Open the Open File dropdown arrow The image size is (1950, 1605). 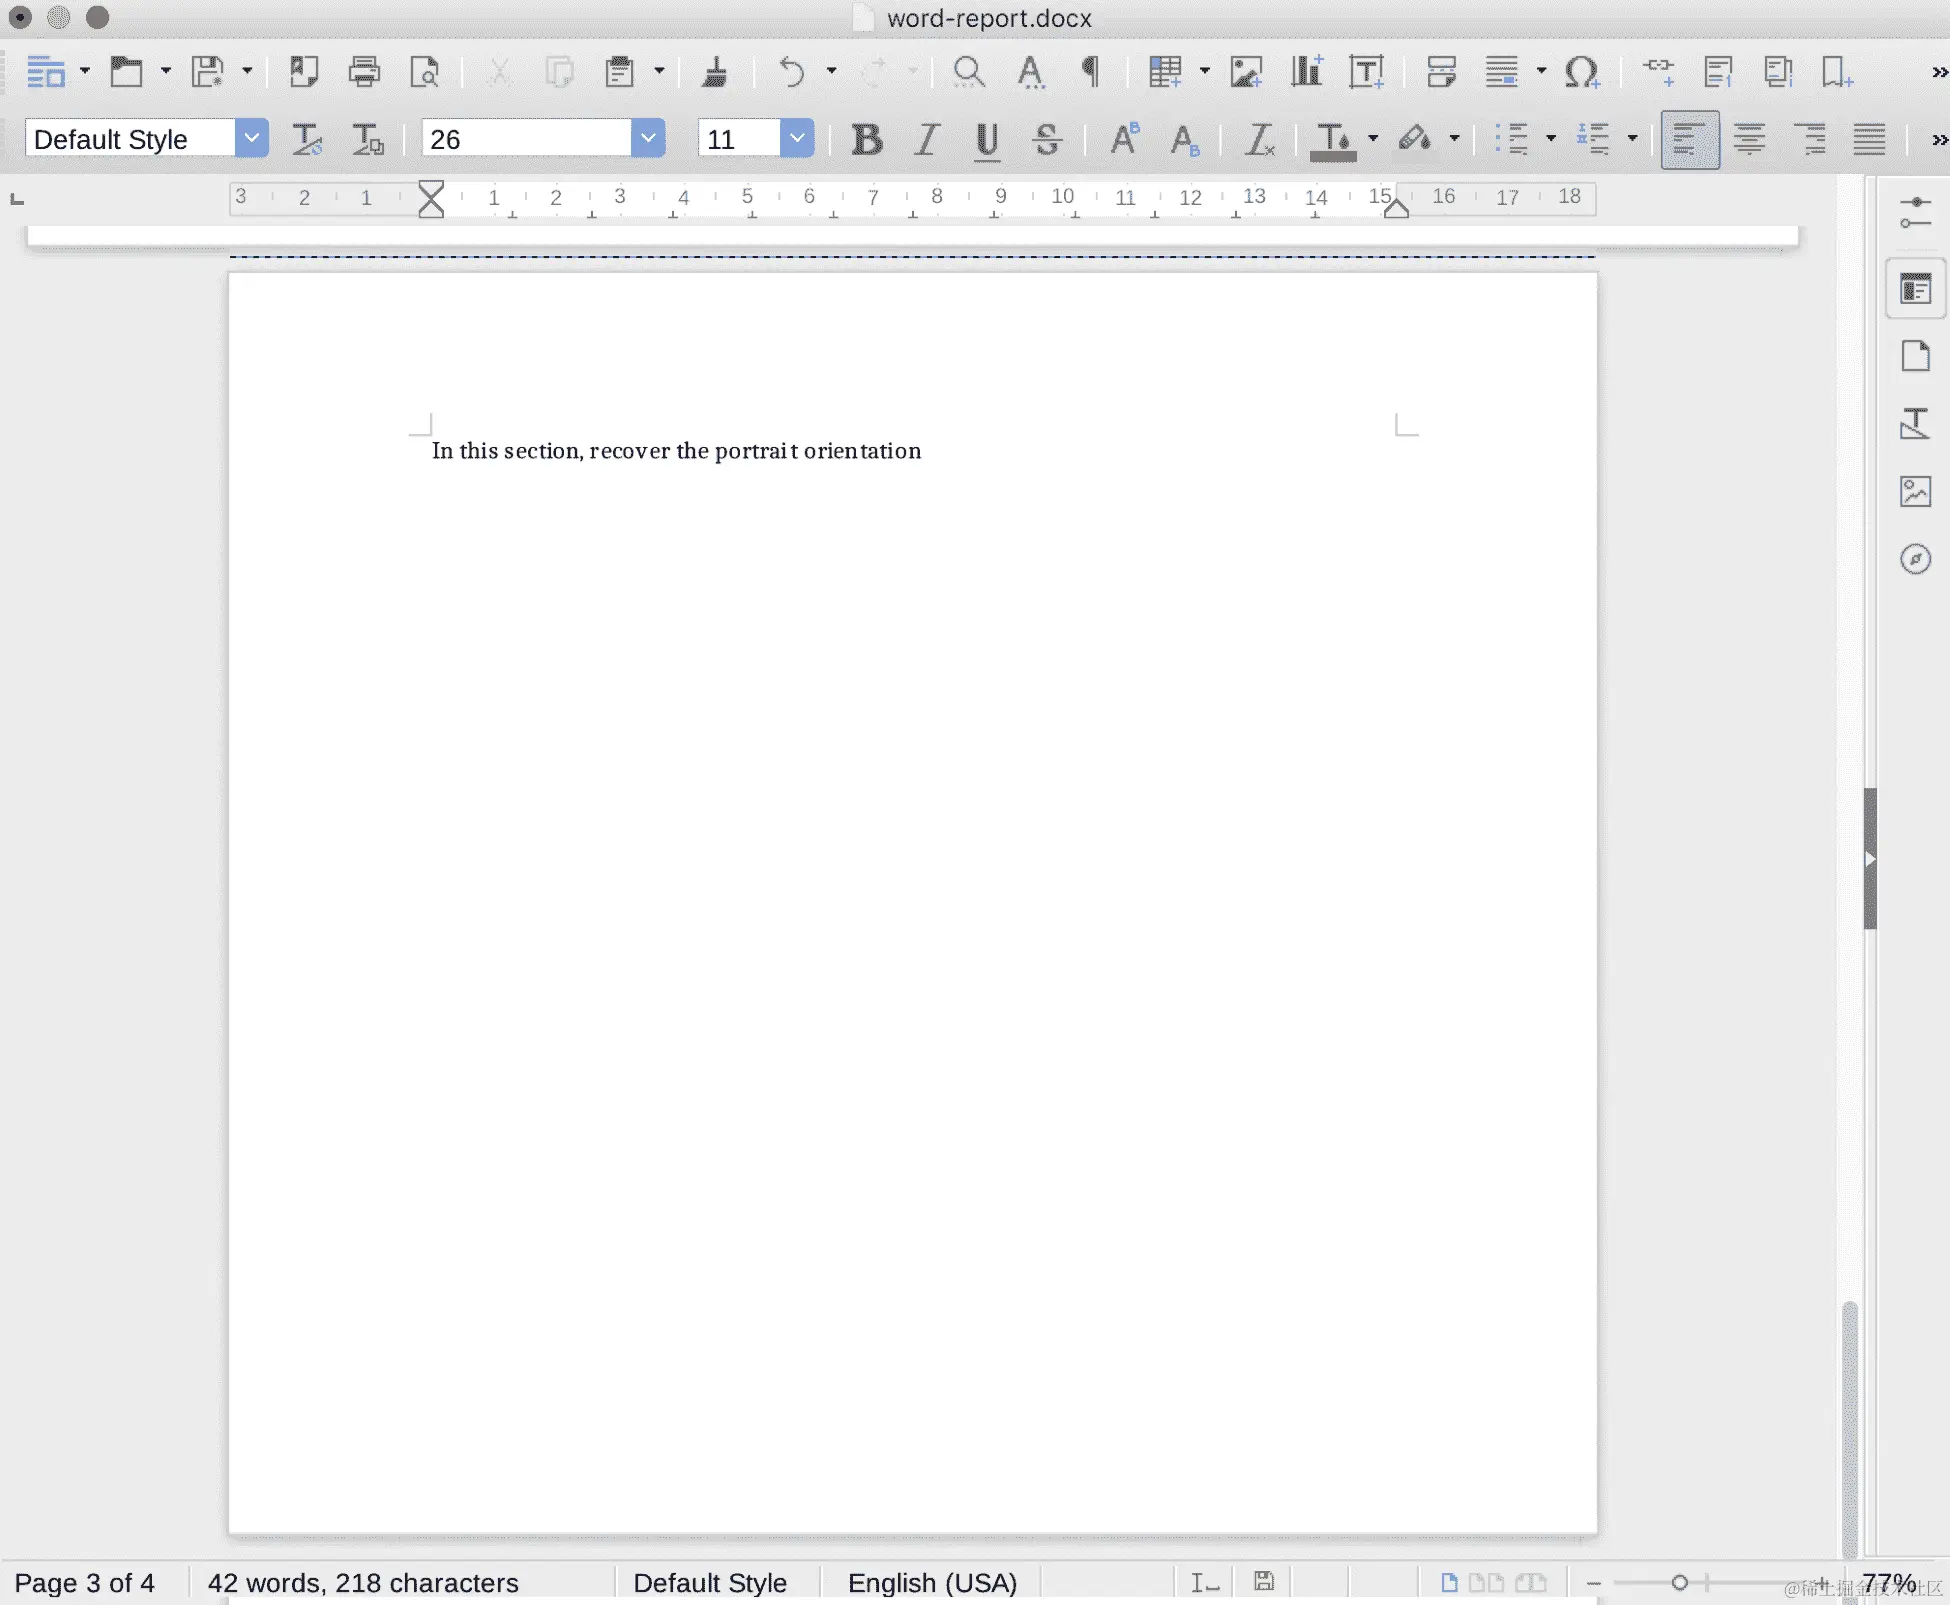pyautogui.click(x=166, y=71)
